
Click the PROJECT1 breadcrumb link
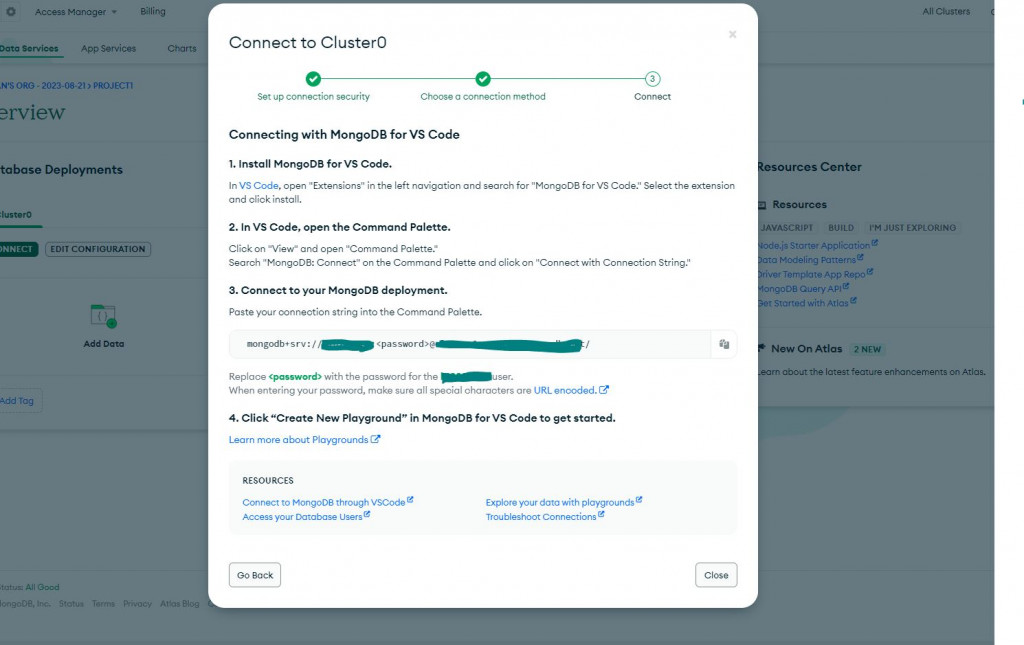113,86
